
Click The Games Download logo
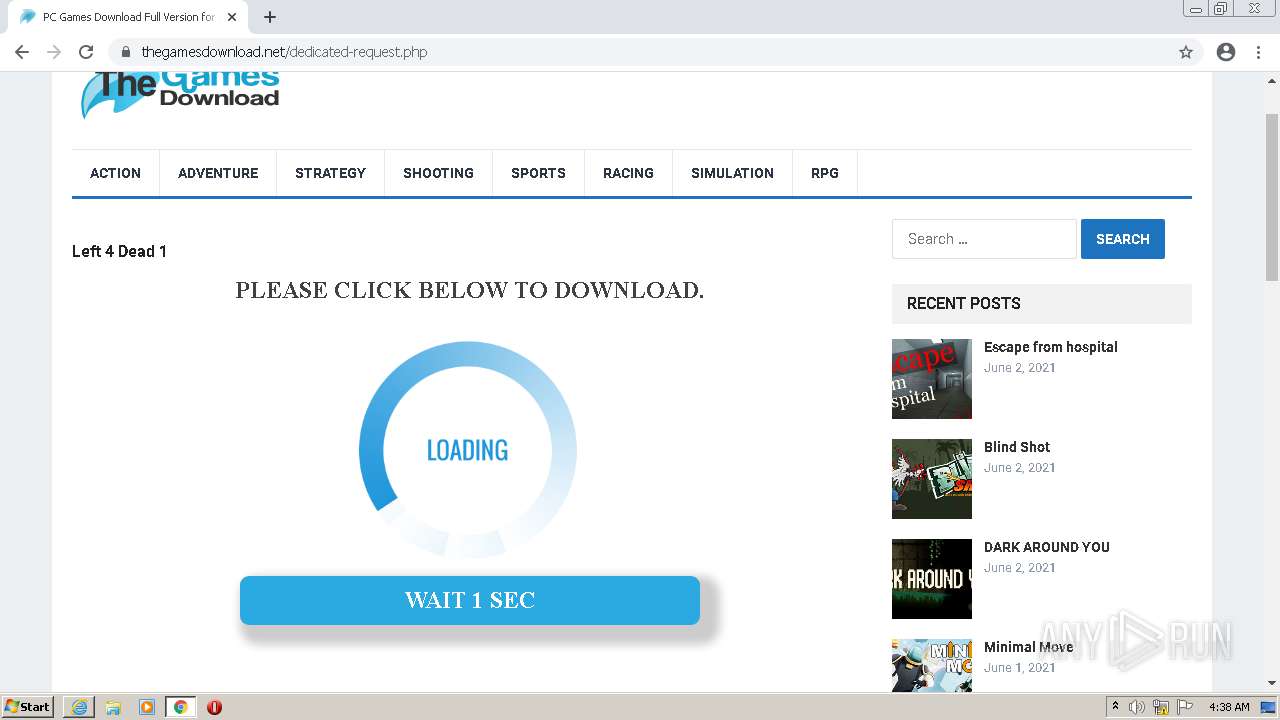(x=180, y=95)
